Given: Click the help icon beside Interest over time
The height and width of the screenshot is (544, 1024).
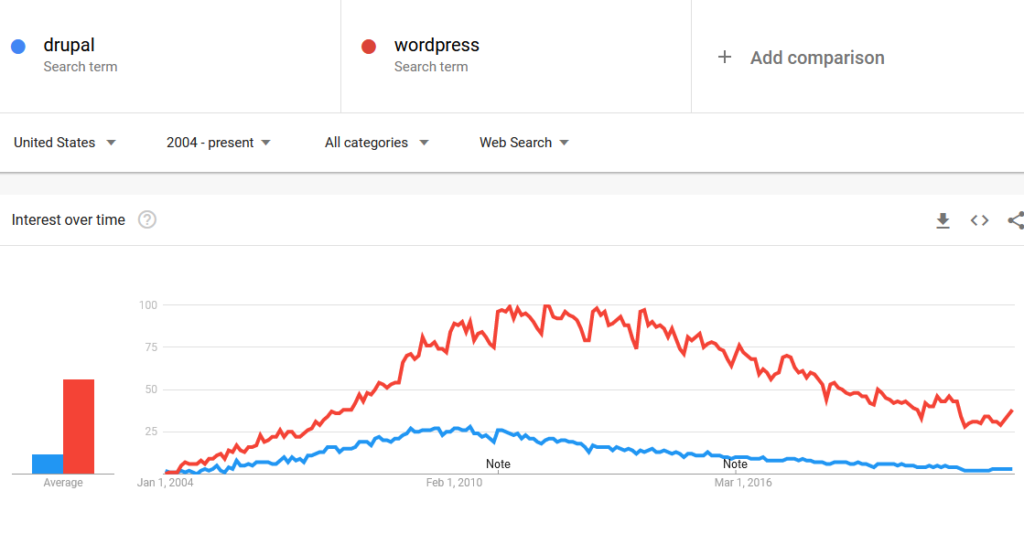Looking at the screenshot, I should click(147, 220).
